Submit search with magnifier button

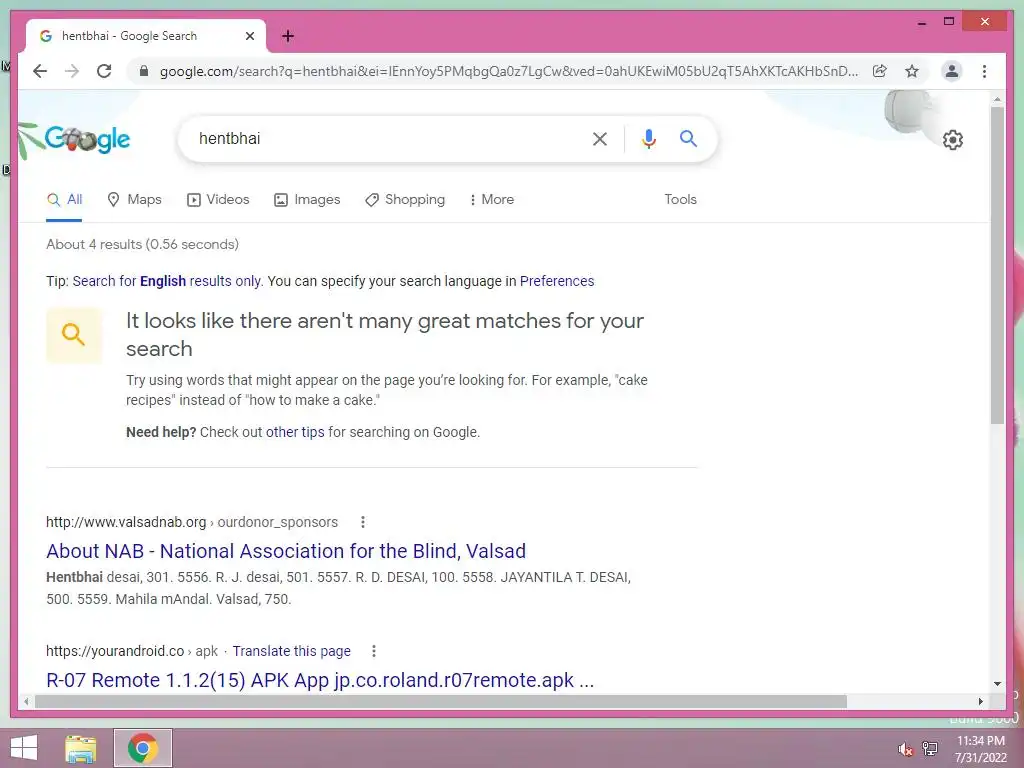coord(688,138)
